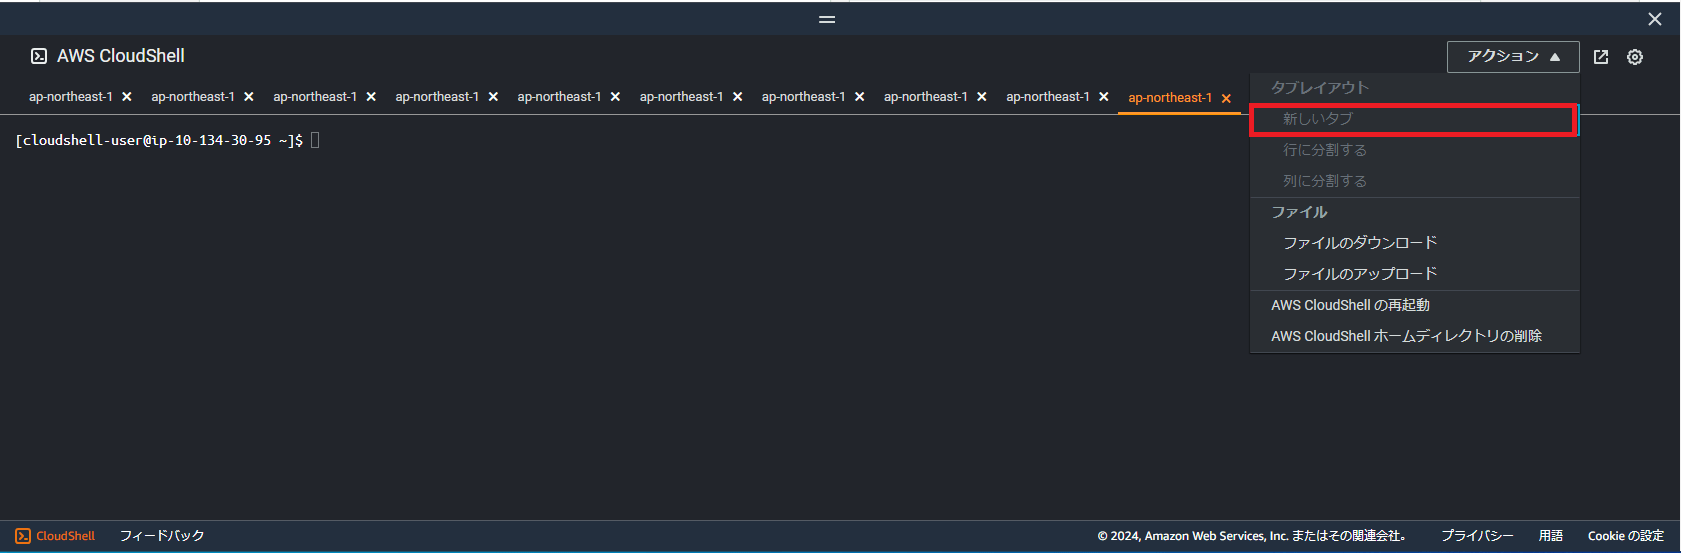Viewport: 1681px width, 553px height.
Task: Click the Amazon Web Services copyright text
Action: click(1252, 536)
